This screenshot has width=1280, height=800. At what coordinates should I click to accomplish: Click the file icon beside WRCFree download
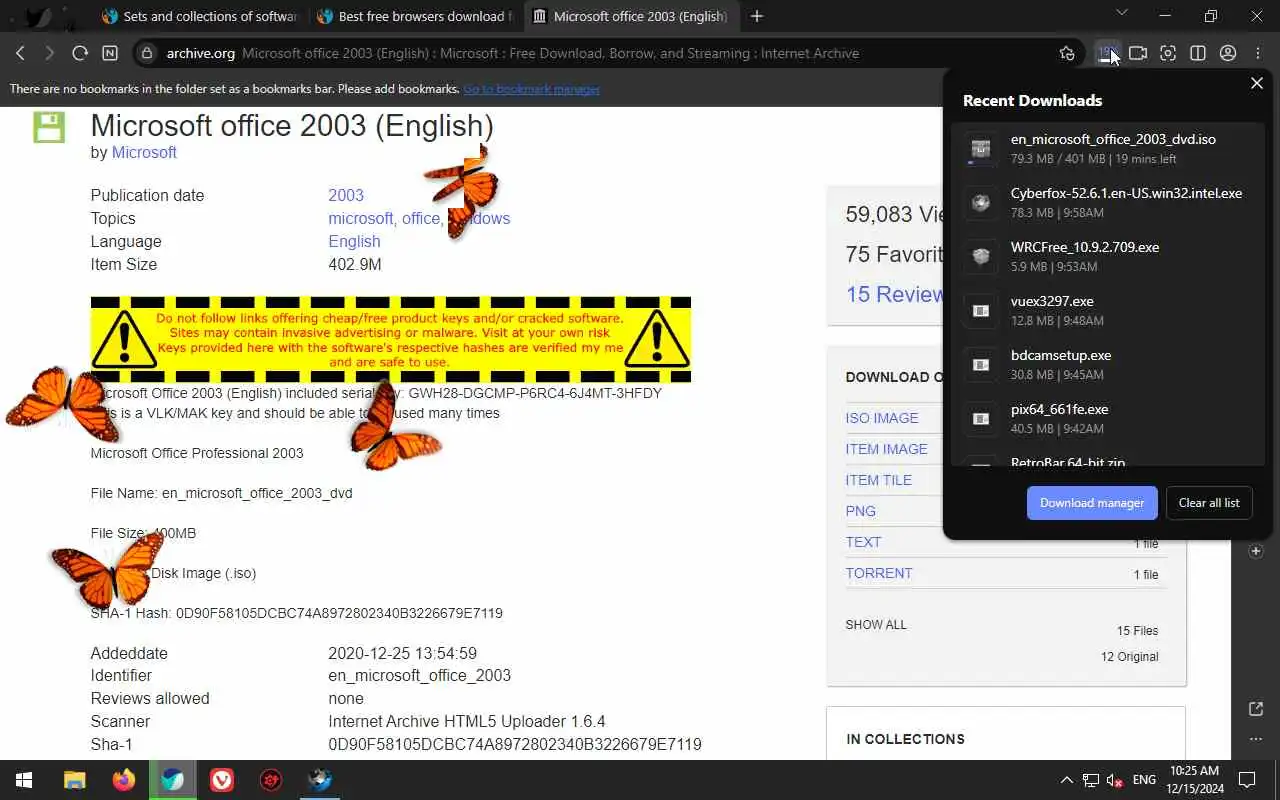click(981, 257)
